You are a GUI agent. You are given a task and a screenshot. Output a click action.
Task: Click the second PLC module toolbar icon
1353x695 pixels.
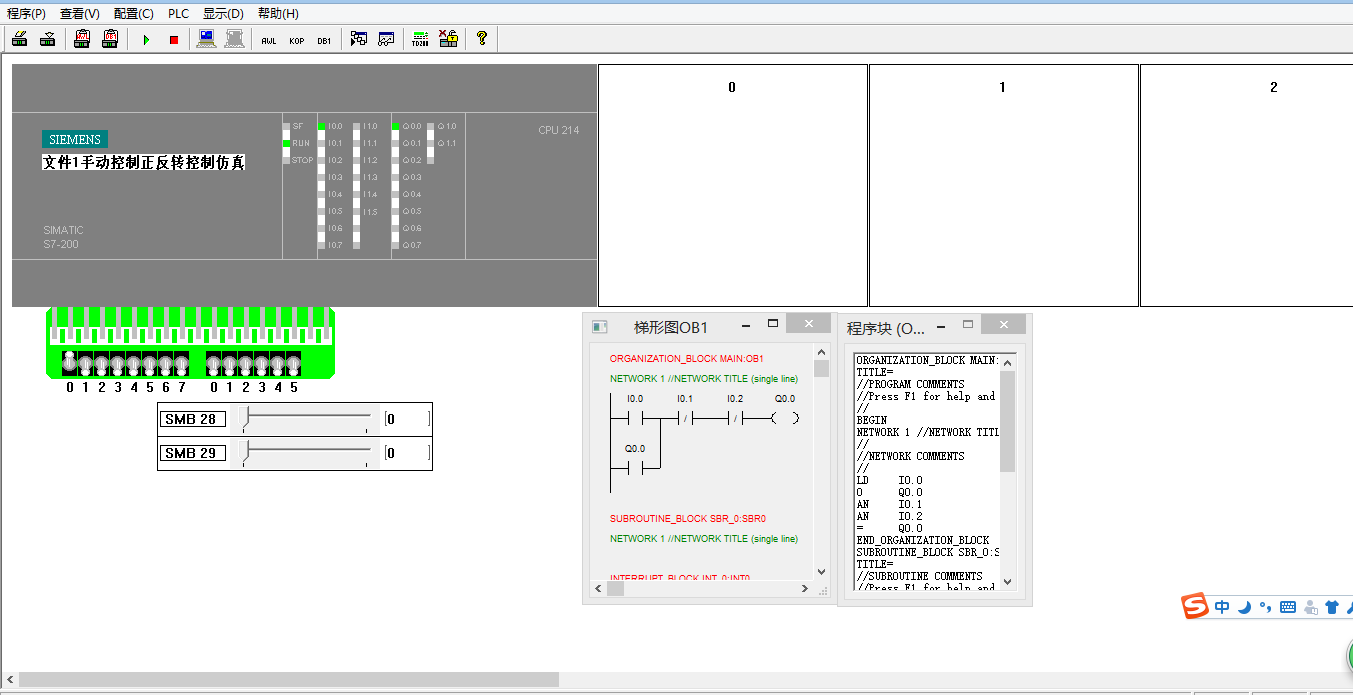click(47, 39)
